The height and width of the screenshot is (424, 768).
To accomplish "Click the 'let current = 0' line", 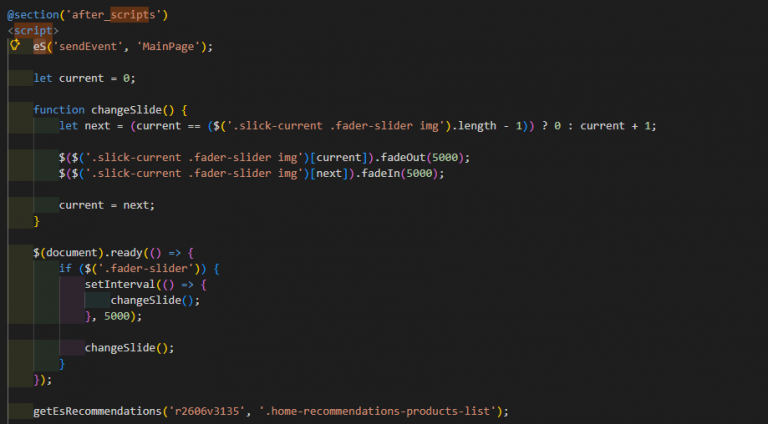I will (84, 78).
